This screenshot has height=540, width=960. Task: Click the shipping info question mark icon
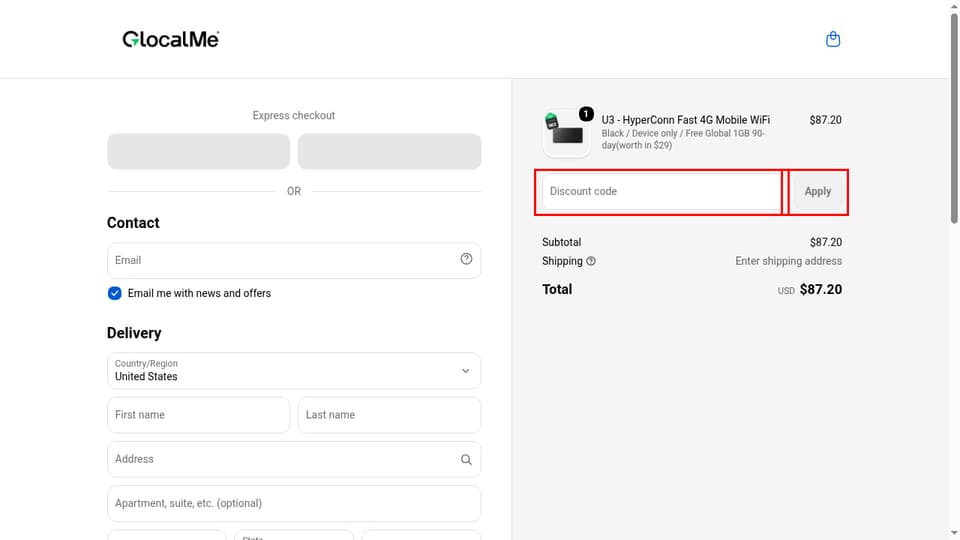tap(591, 261)
